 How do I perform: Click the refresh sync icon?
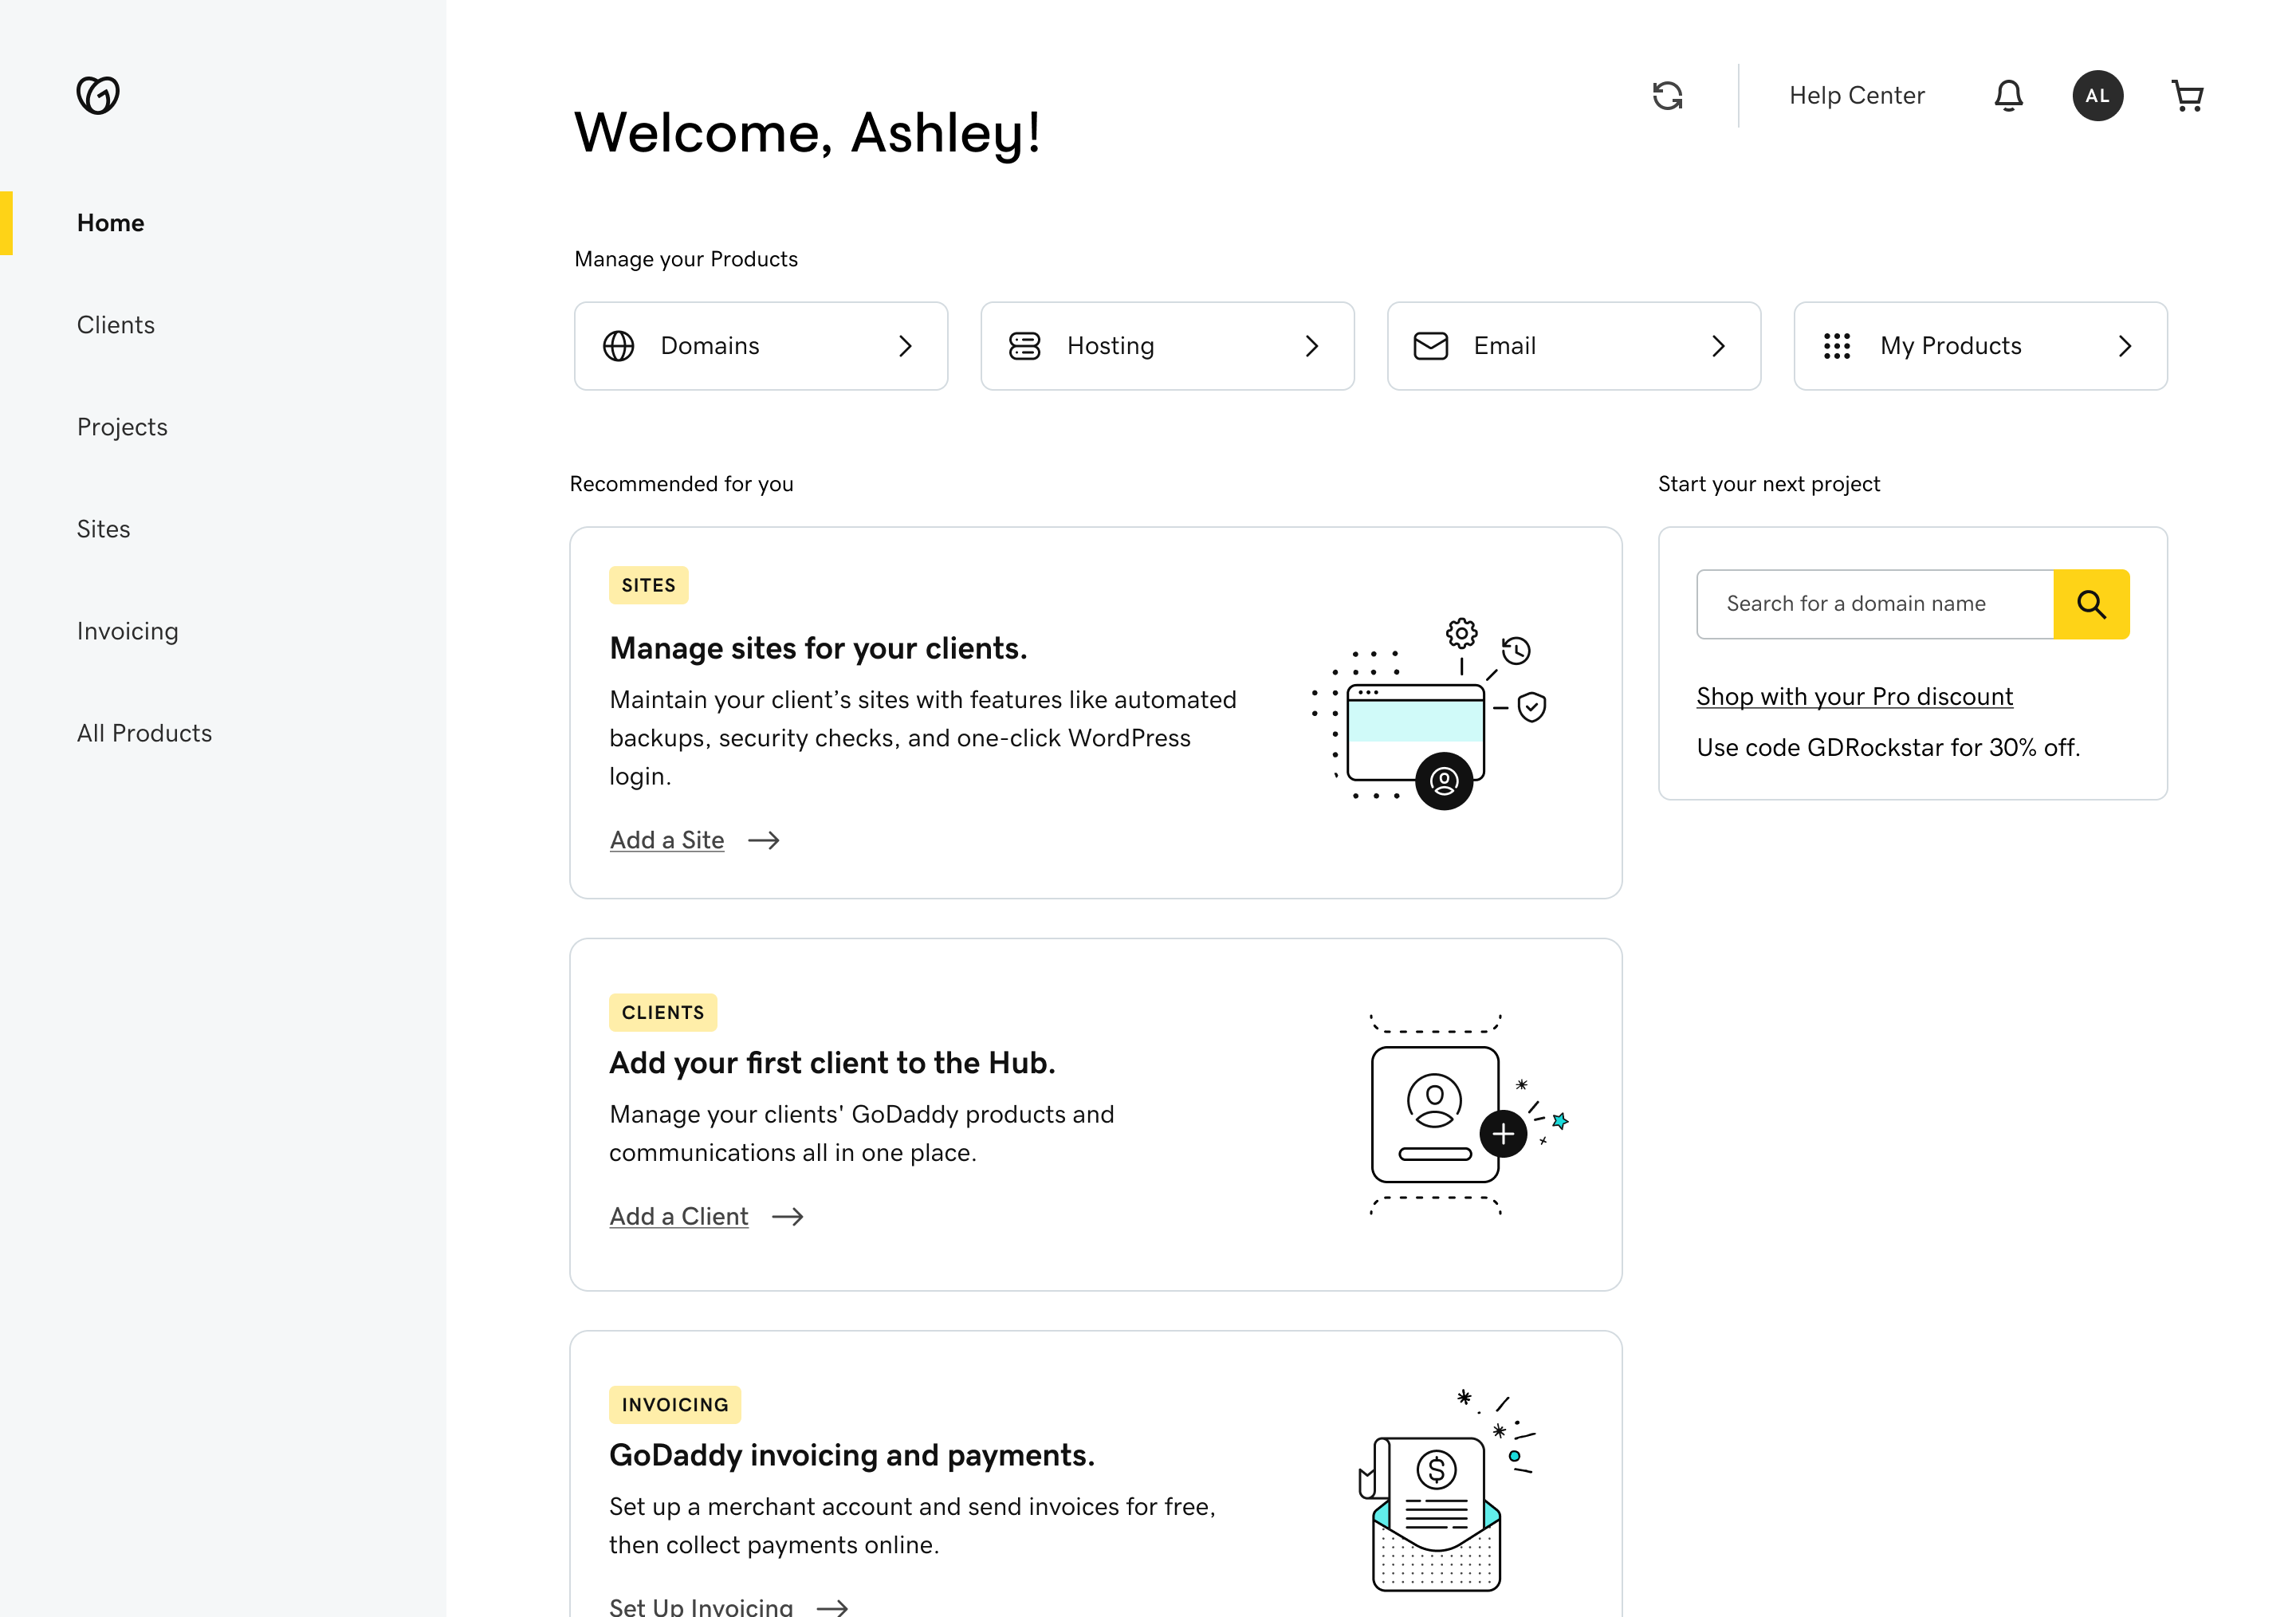1667,96
